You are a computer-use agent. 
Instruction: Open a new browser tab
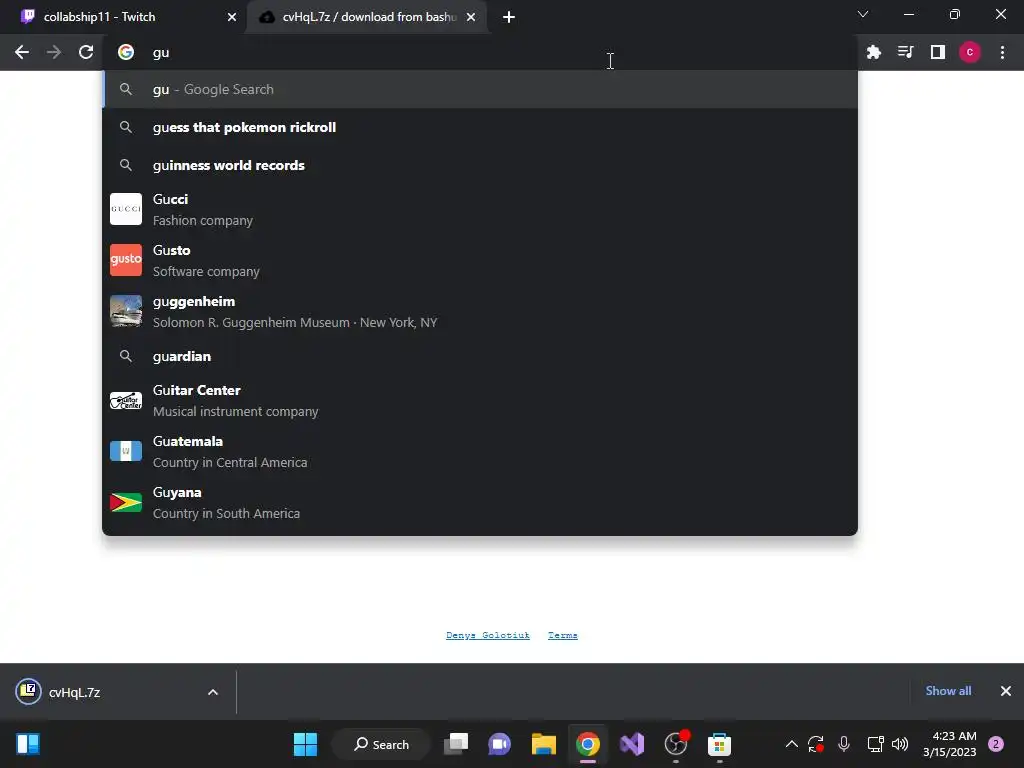509,17
